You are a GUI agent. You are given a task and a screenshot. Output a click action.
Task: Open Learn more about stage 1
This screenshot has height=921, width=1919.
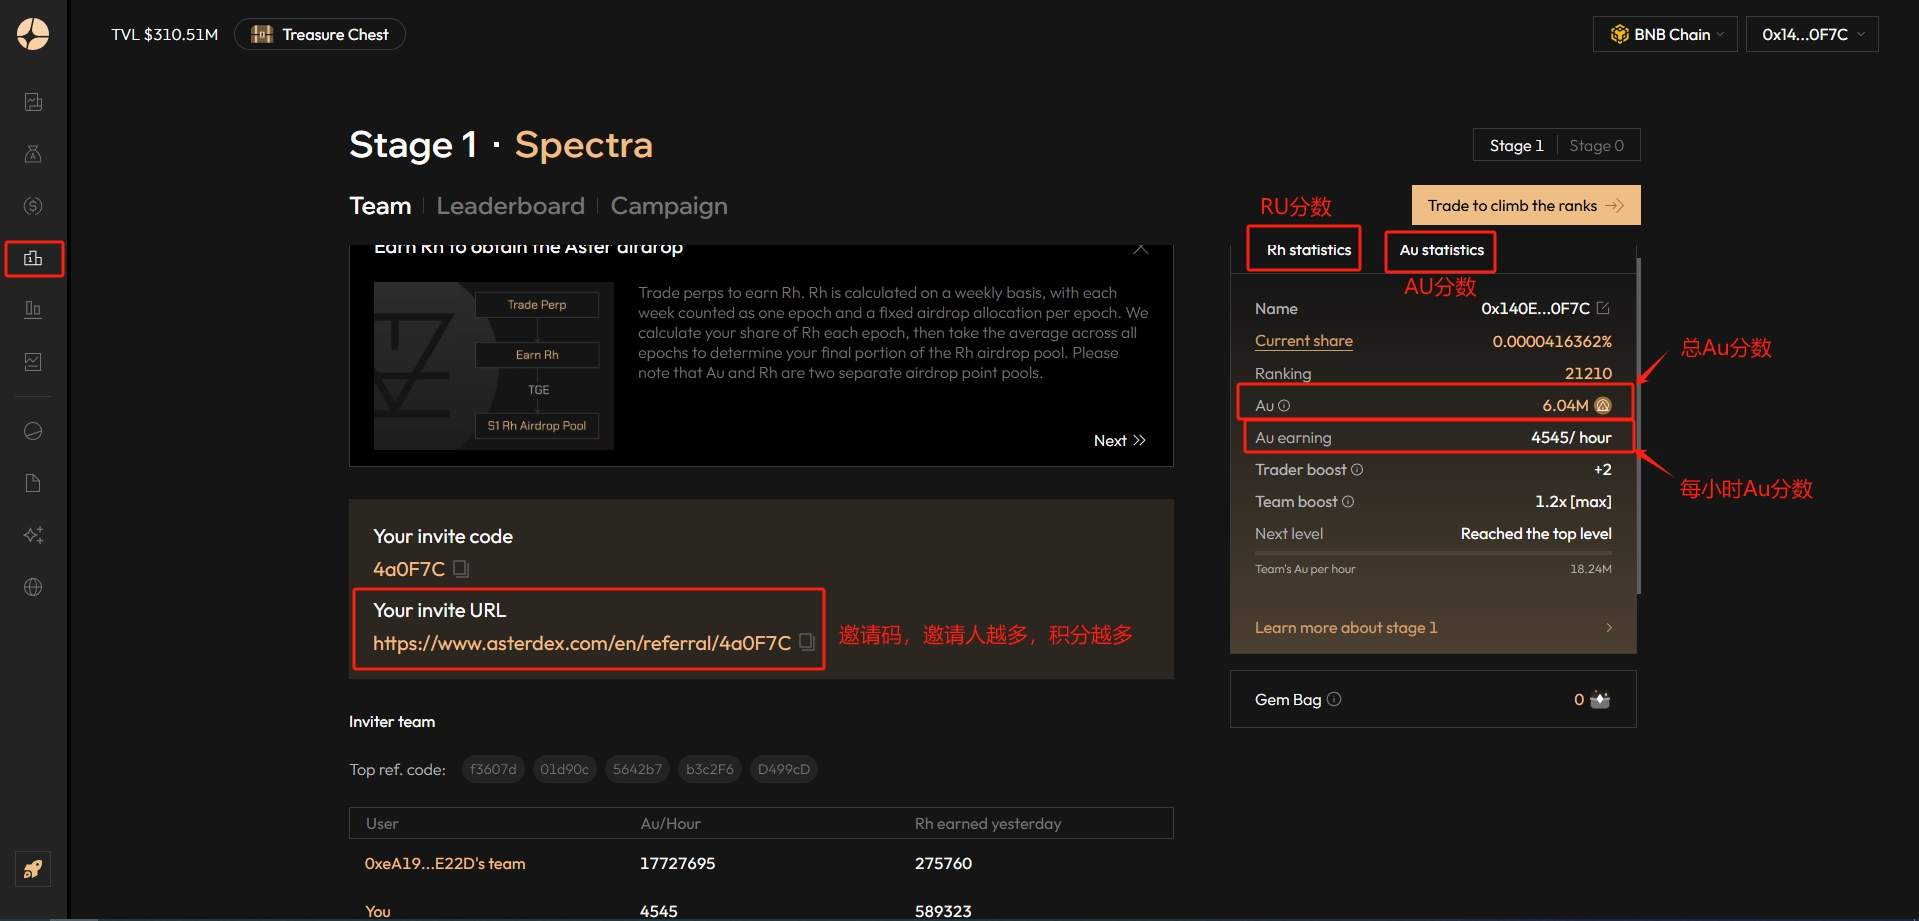1433,627
